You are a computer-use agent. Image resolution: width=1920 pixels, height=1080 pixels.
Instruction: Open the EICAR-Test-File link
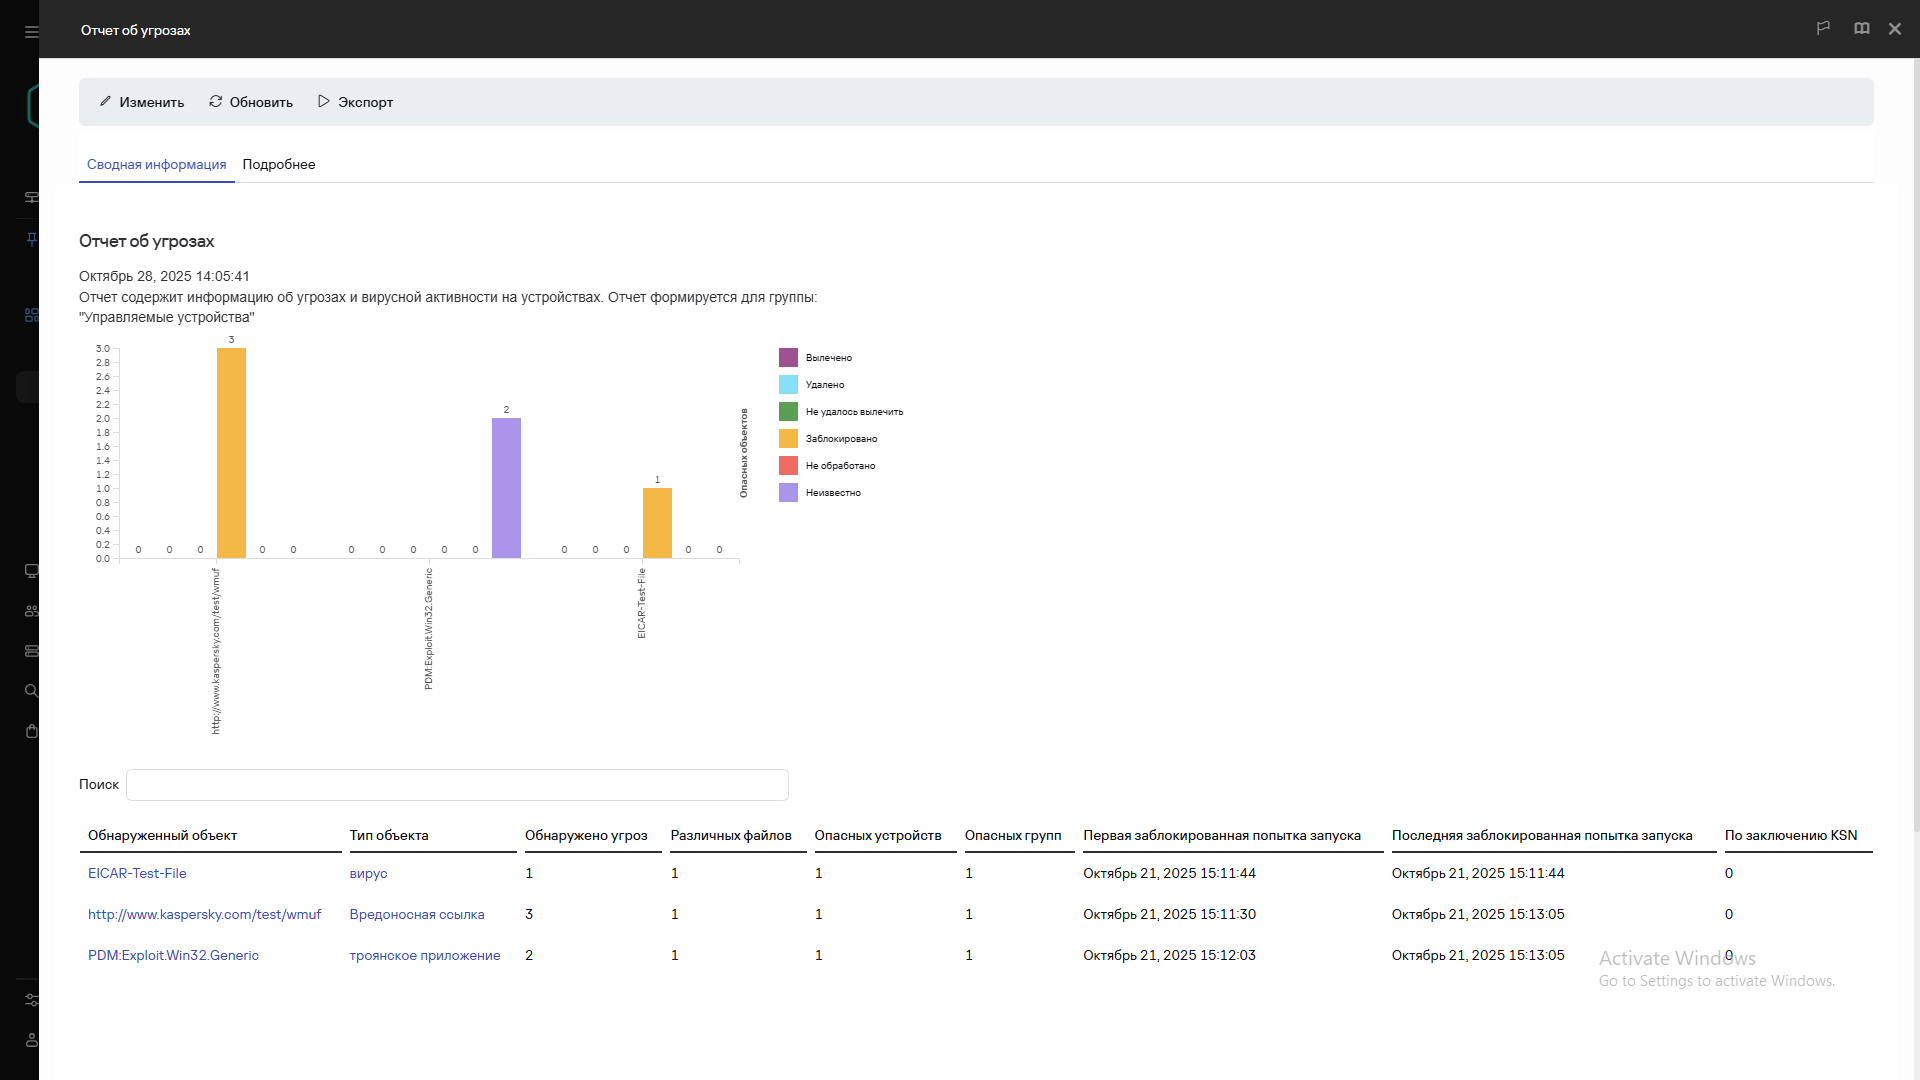(137, 873)
